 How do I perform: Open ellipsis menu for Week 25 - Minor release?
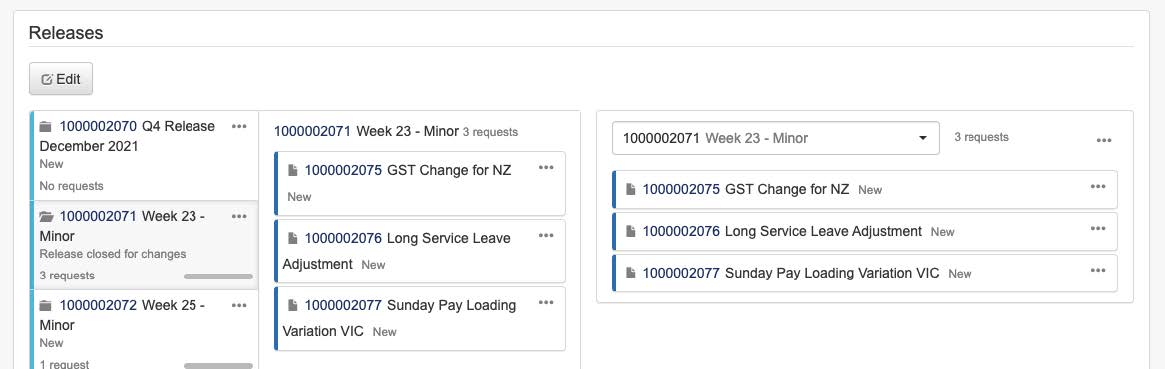238,305
